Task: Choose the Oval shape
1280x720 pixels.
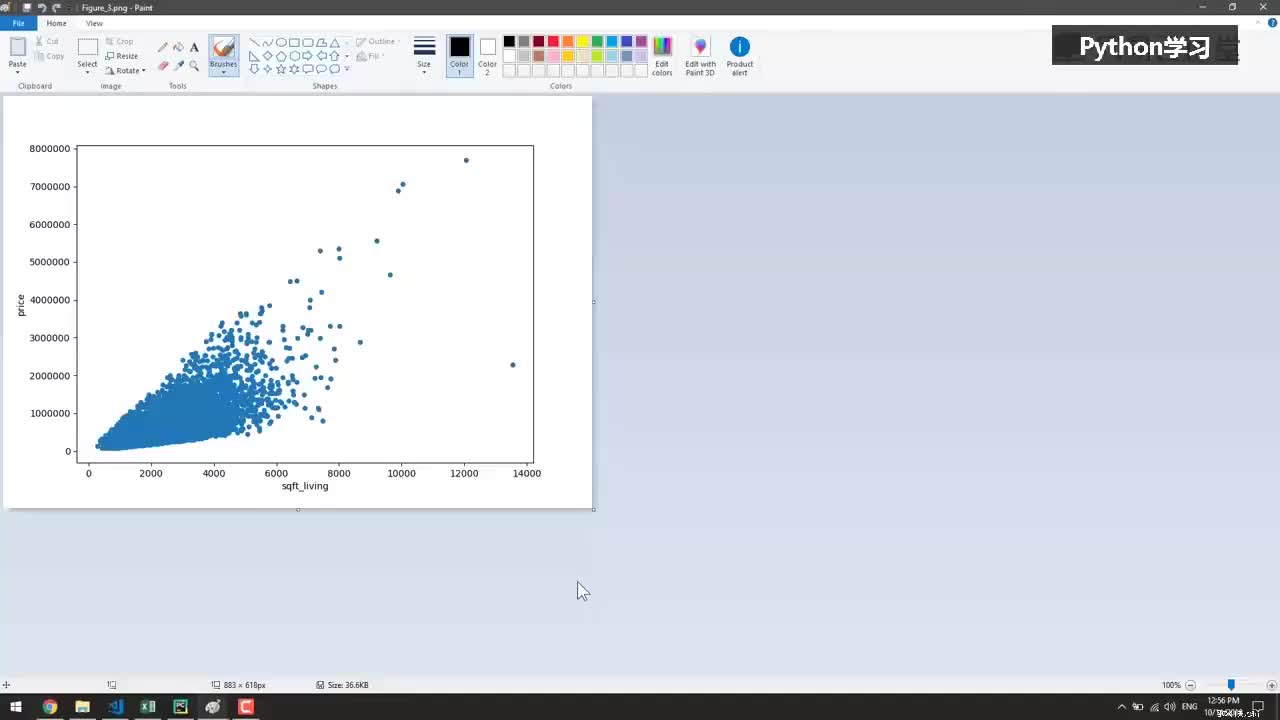Action: click(x=281, y=42)
